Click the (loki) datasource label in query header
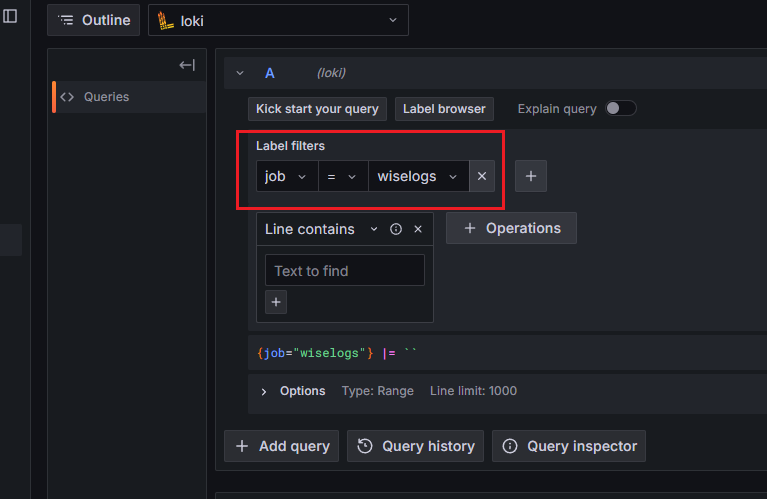 point(331,73)
